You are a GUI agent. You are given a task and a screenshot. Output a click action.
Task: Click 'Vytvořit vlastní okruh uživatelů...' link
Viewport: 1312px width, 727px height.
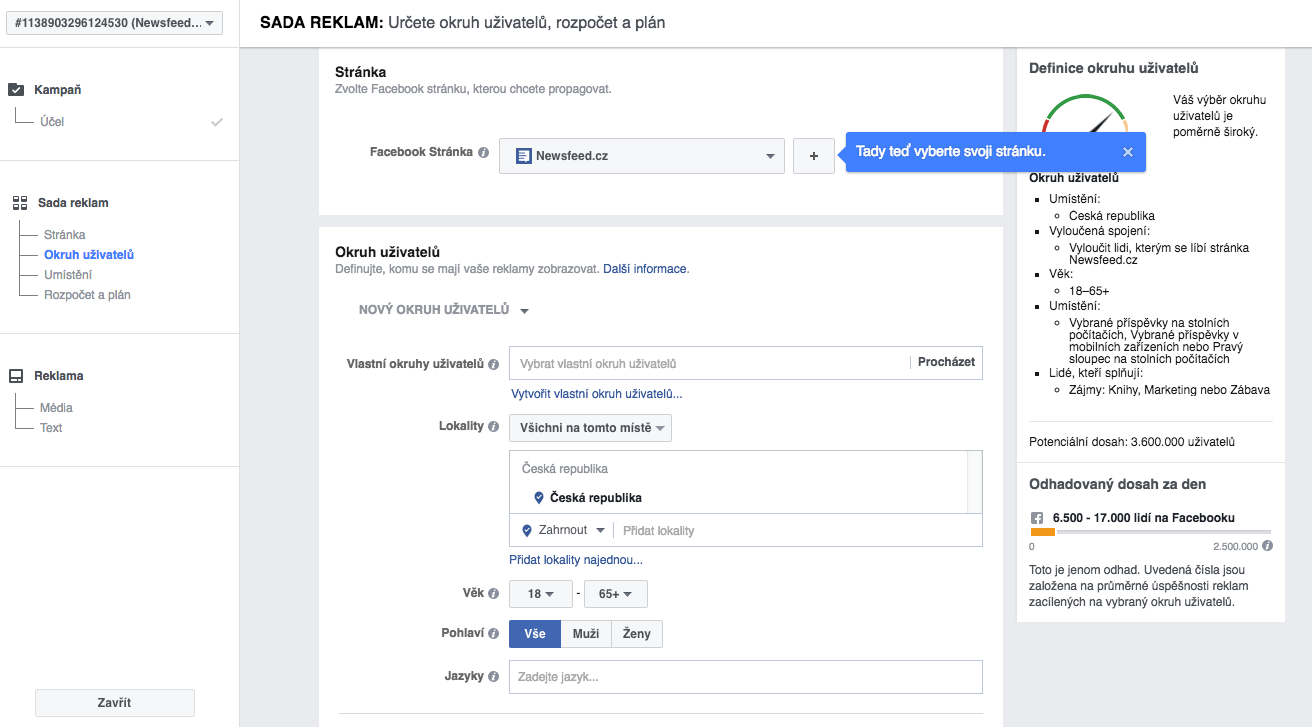click(x=597, y=394)
